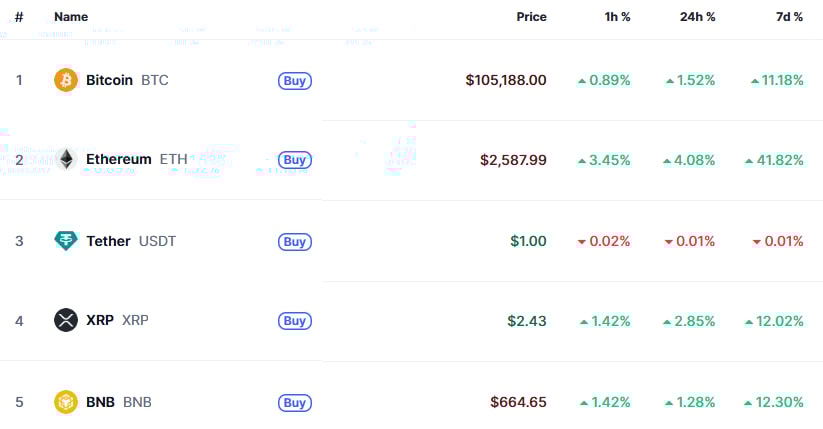Click the # rank column header
The height and width of the screenshot is (429, 823).
(x=19, y=17)
